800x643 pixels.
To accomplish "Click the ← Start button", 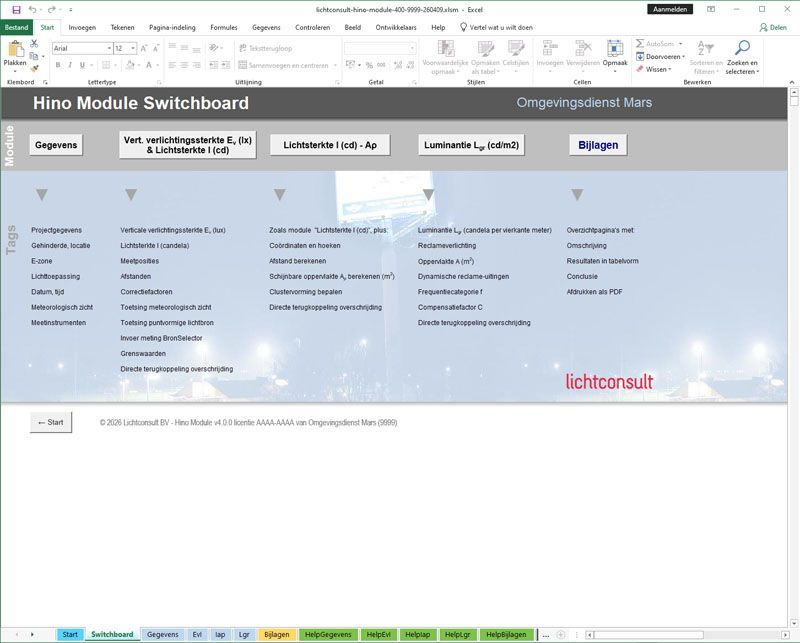I will (x=51, y=423).
